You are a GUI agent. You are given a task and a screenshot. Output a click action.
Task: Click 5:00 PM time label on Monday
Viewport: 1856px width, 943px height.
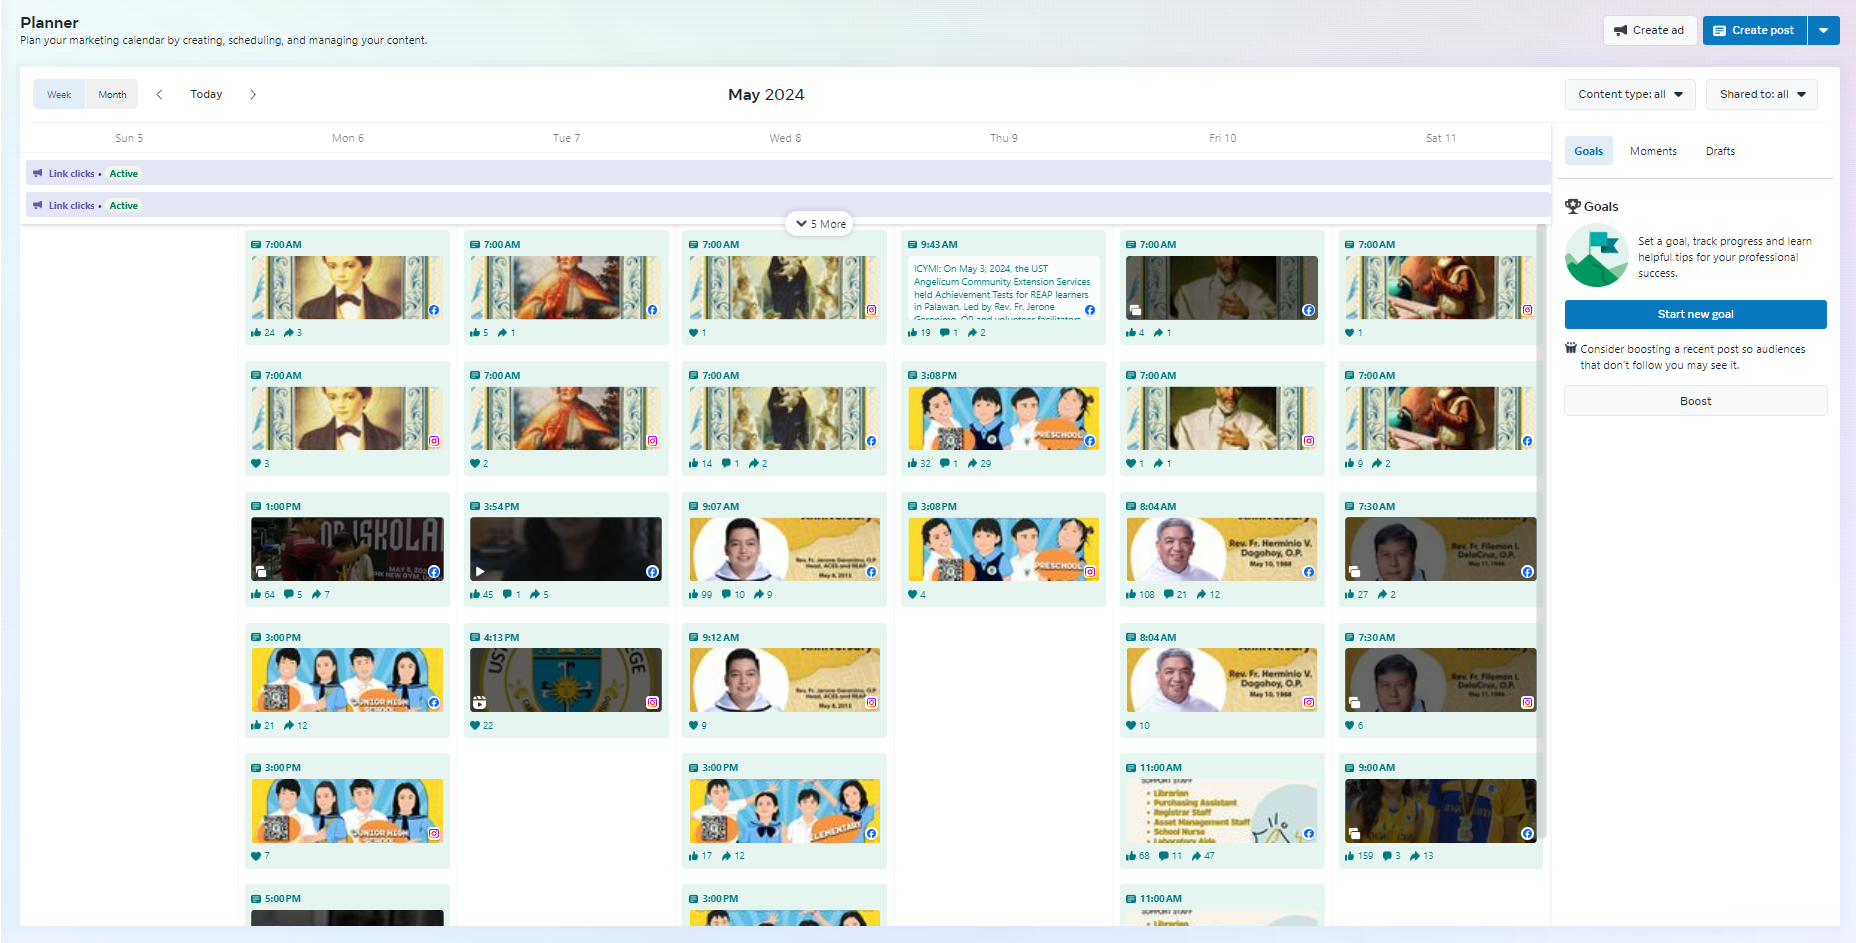(x=282, y=899)
